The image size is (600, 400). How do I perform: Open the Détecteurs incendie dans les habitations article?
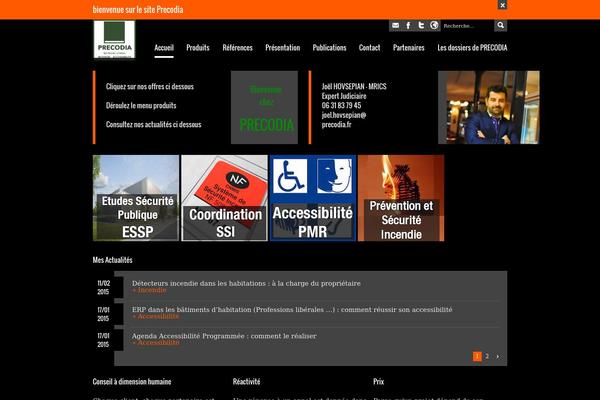coord(246,283)
